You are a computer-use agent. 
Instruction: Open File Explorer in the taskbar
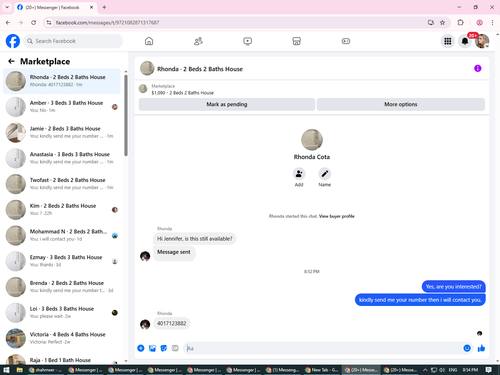tap(19, 370)
